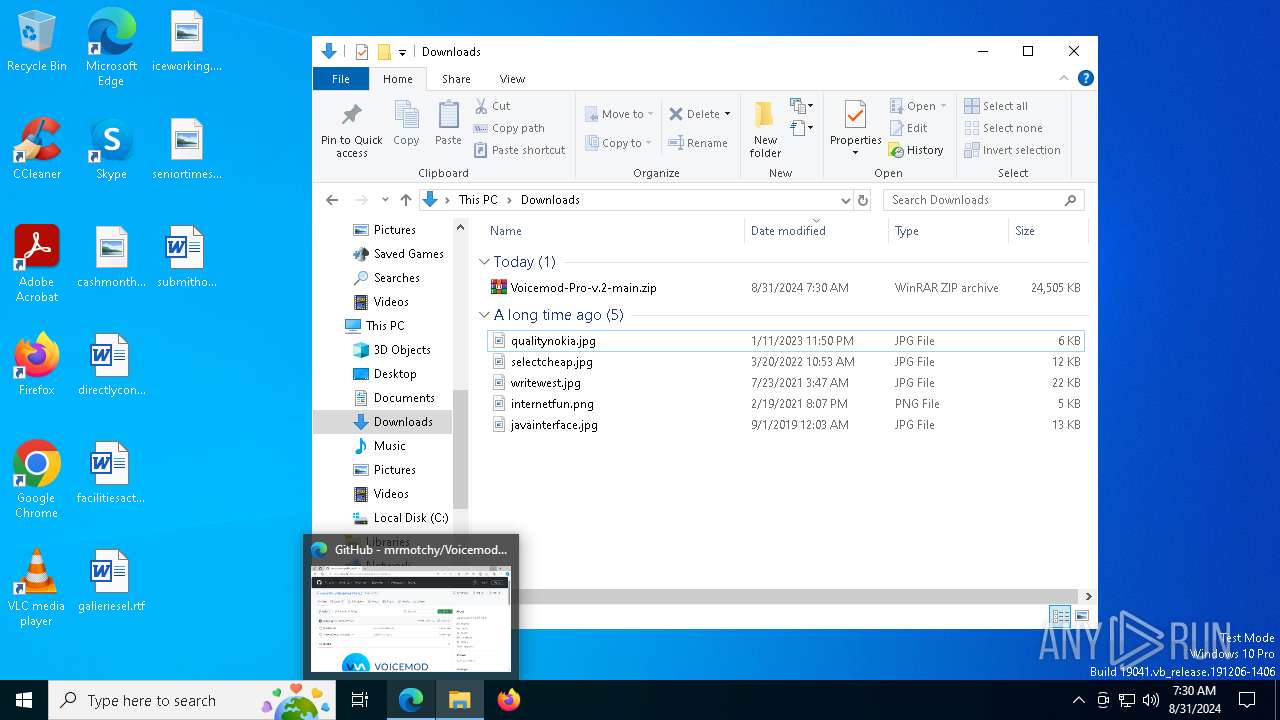Click the Firefox taskbar icon

(x=509, y=700)
